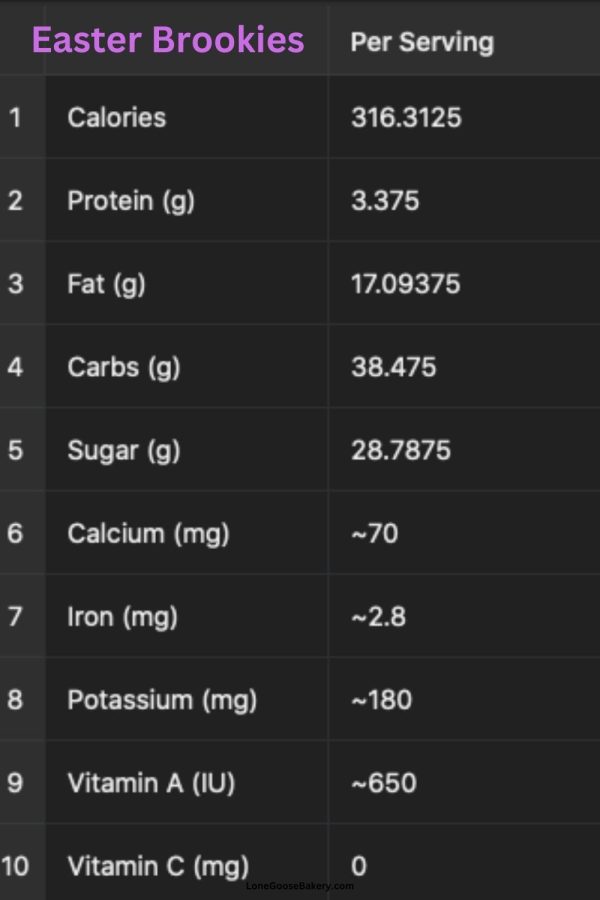This screenshot has width=600, height=900.
Task: Click row number 1 header
Action: click(x=15, y=117)
